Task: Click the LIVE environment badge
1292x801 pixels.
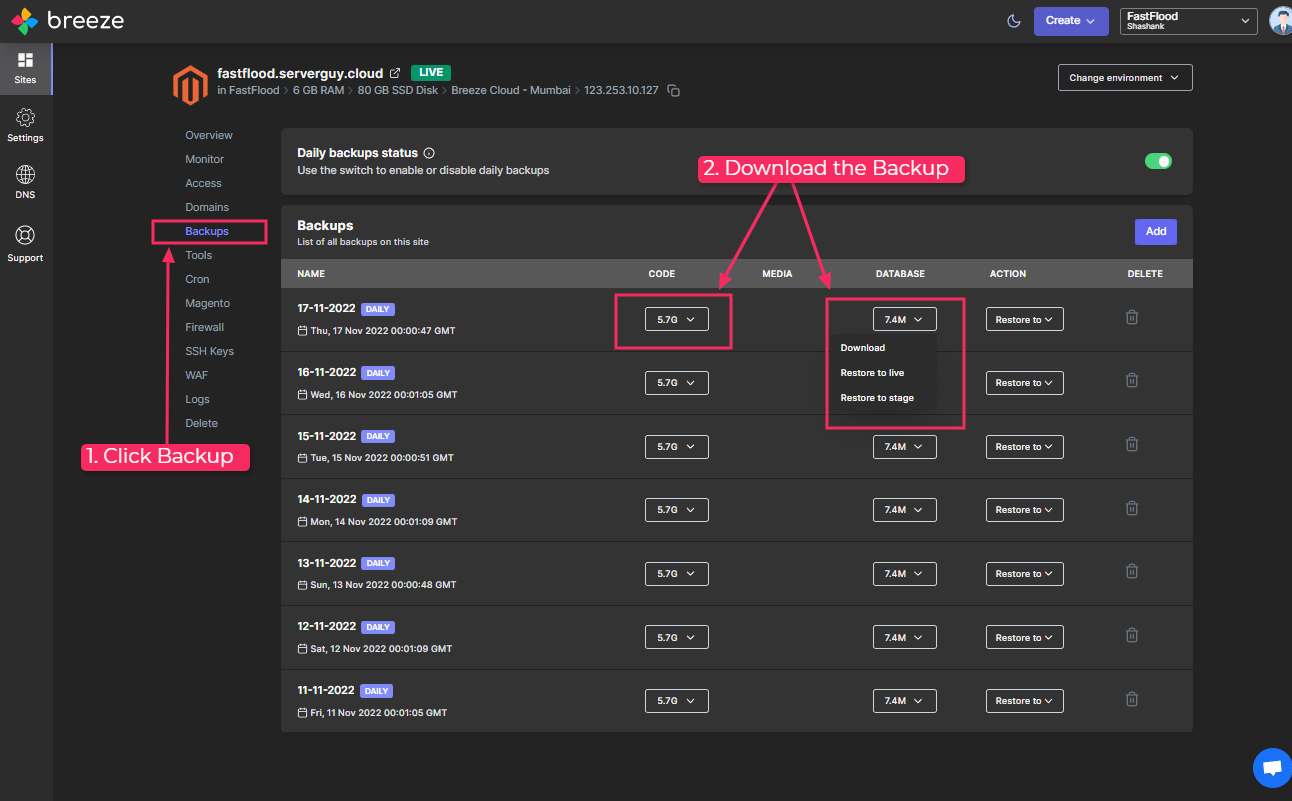Action: [x=431, y=73]
